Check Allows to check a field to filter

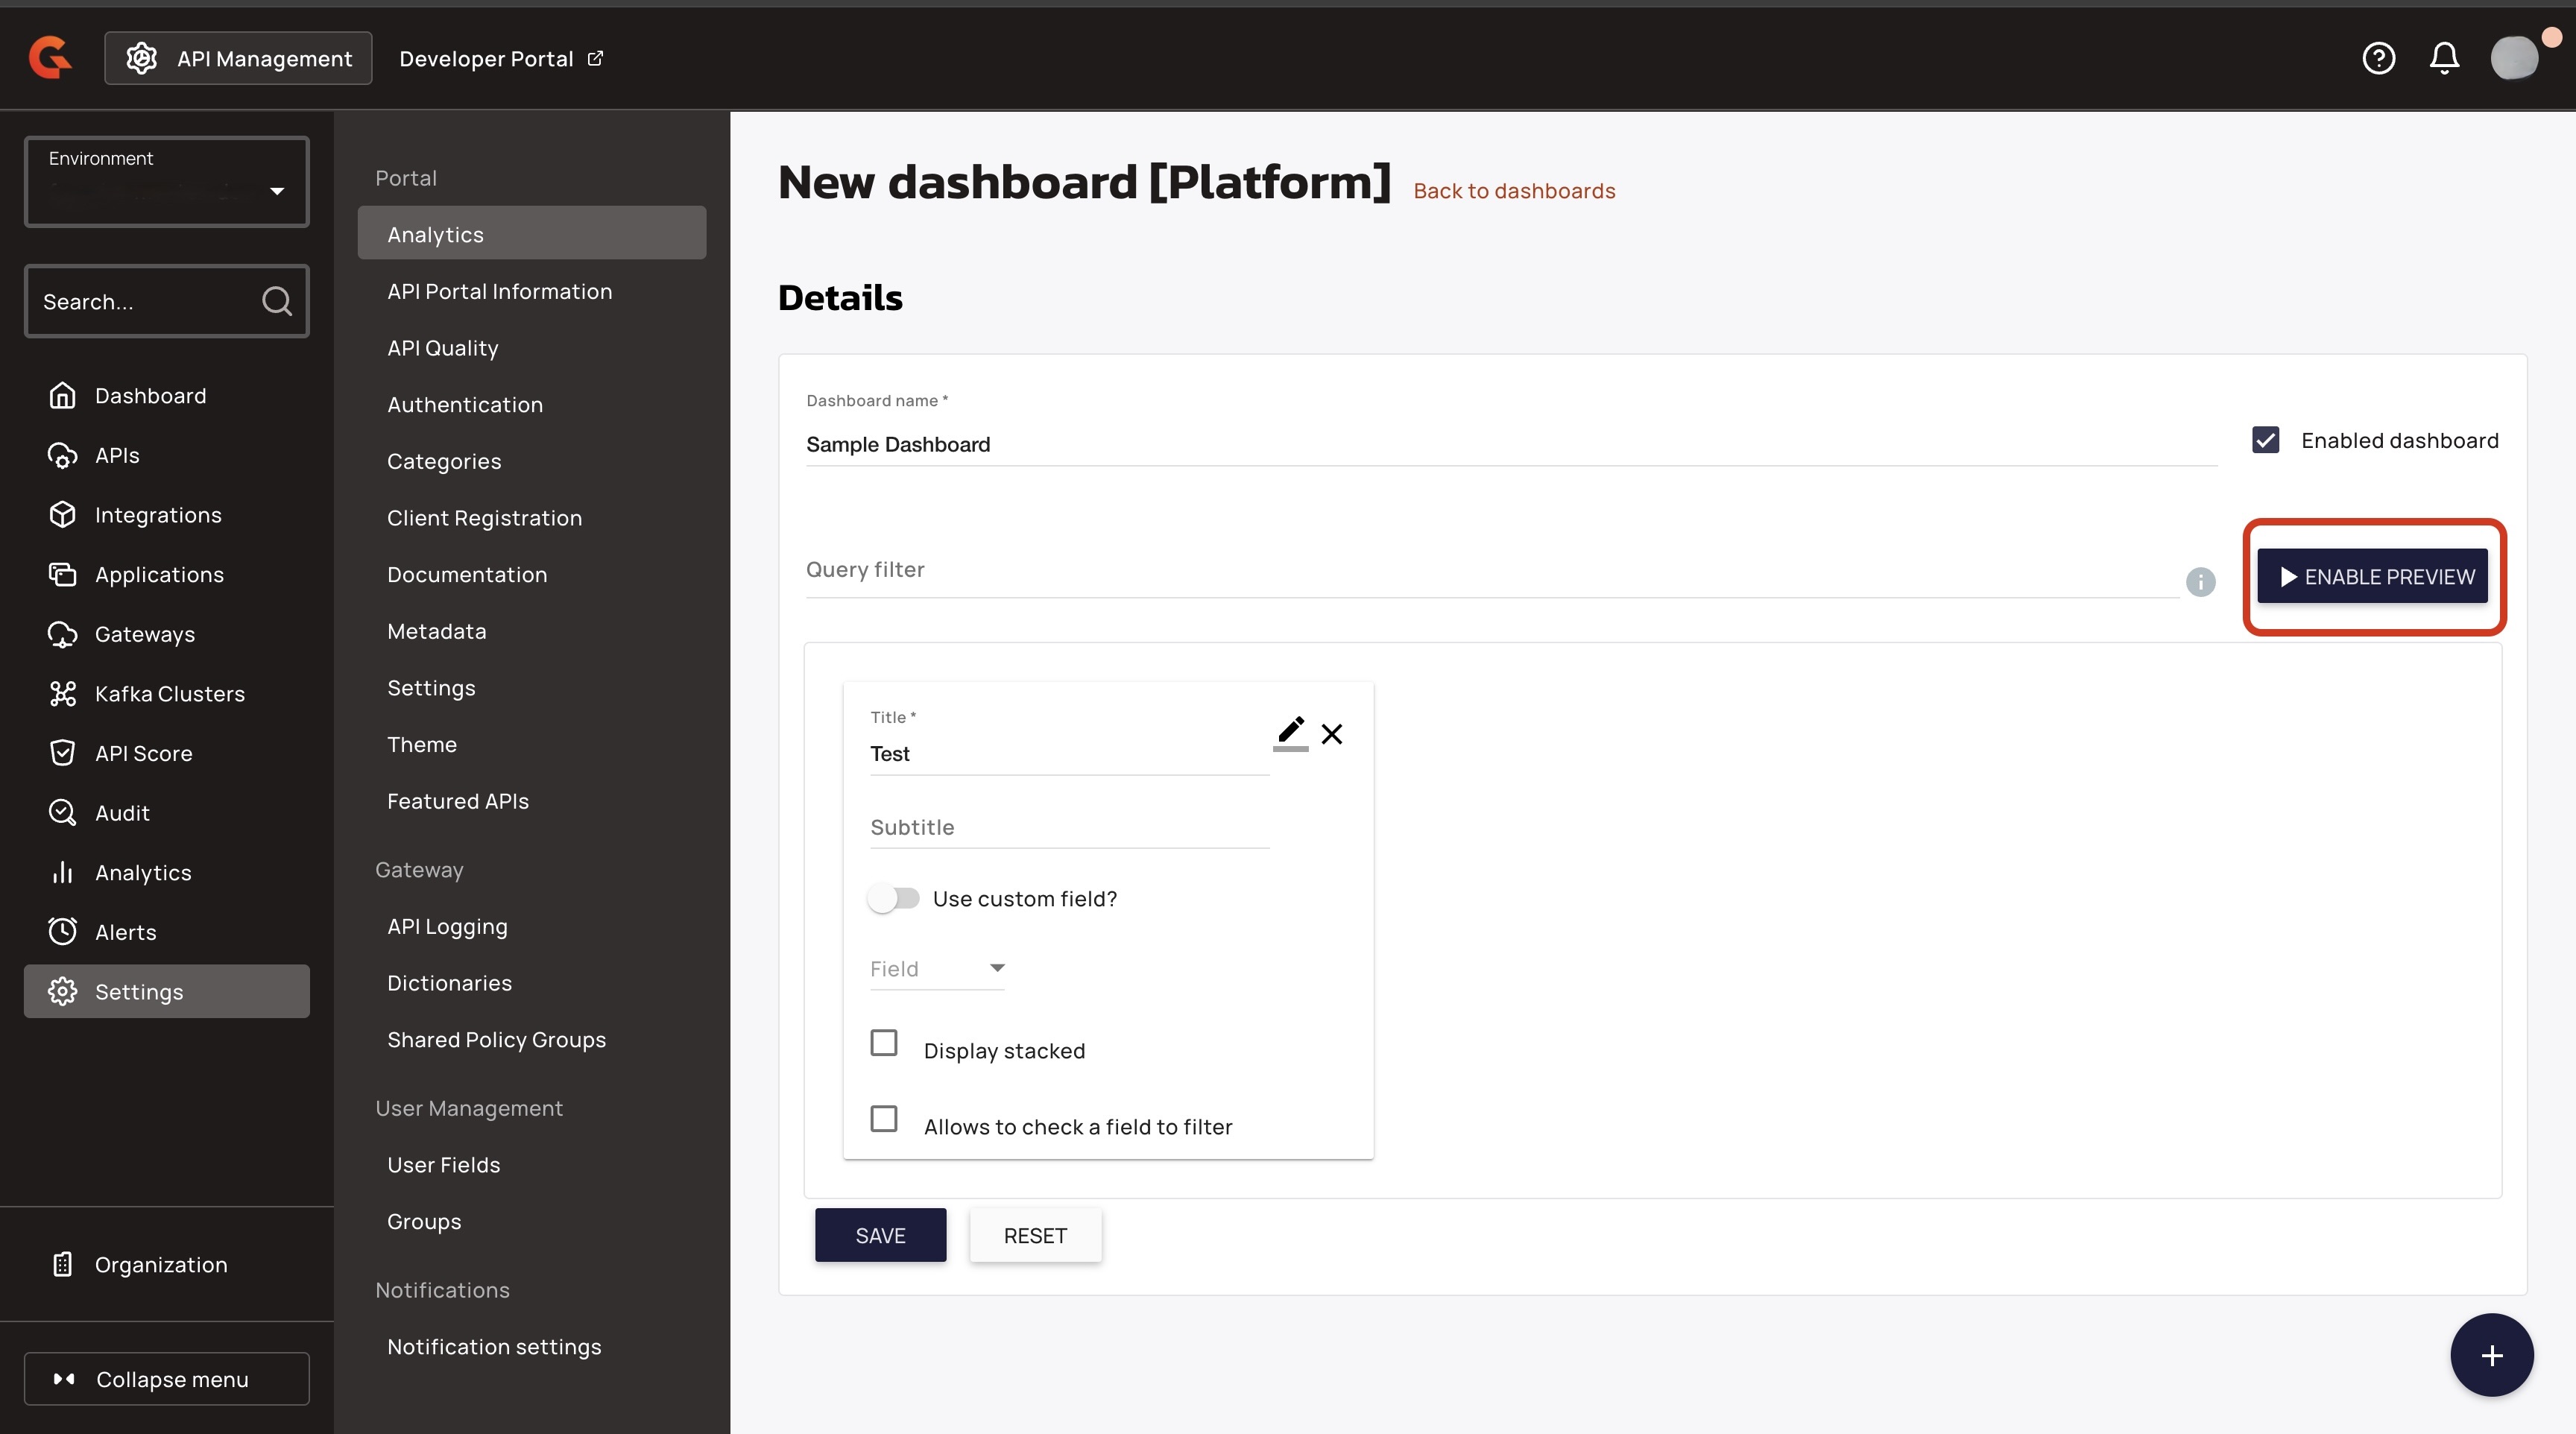884,1119
